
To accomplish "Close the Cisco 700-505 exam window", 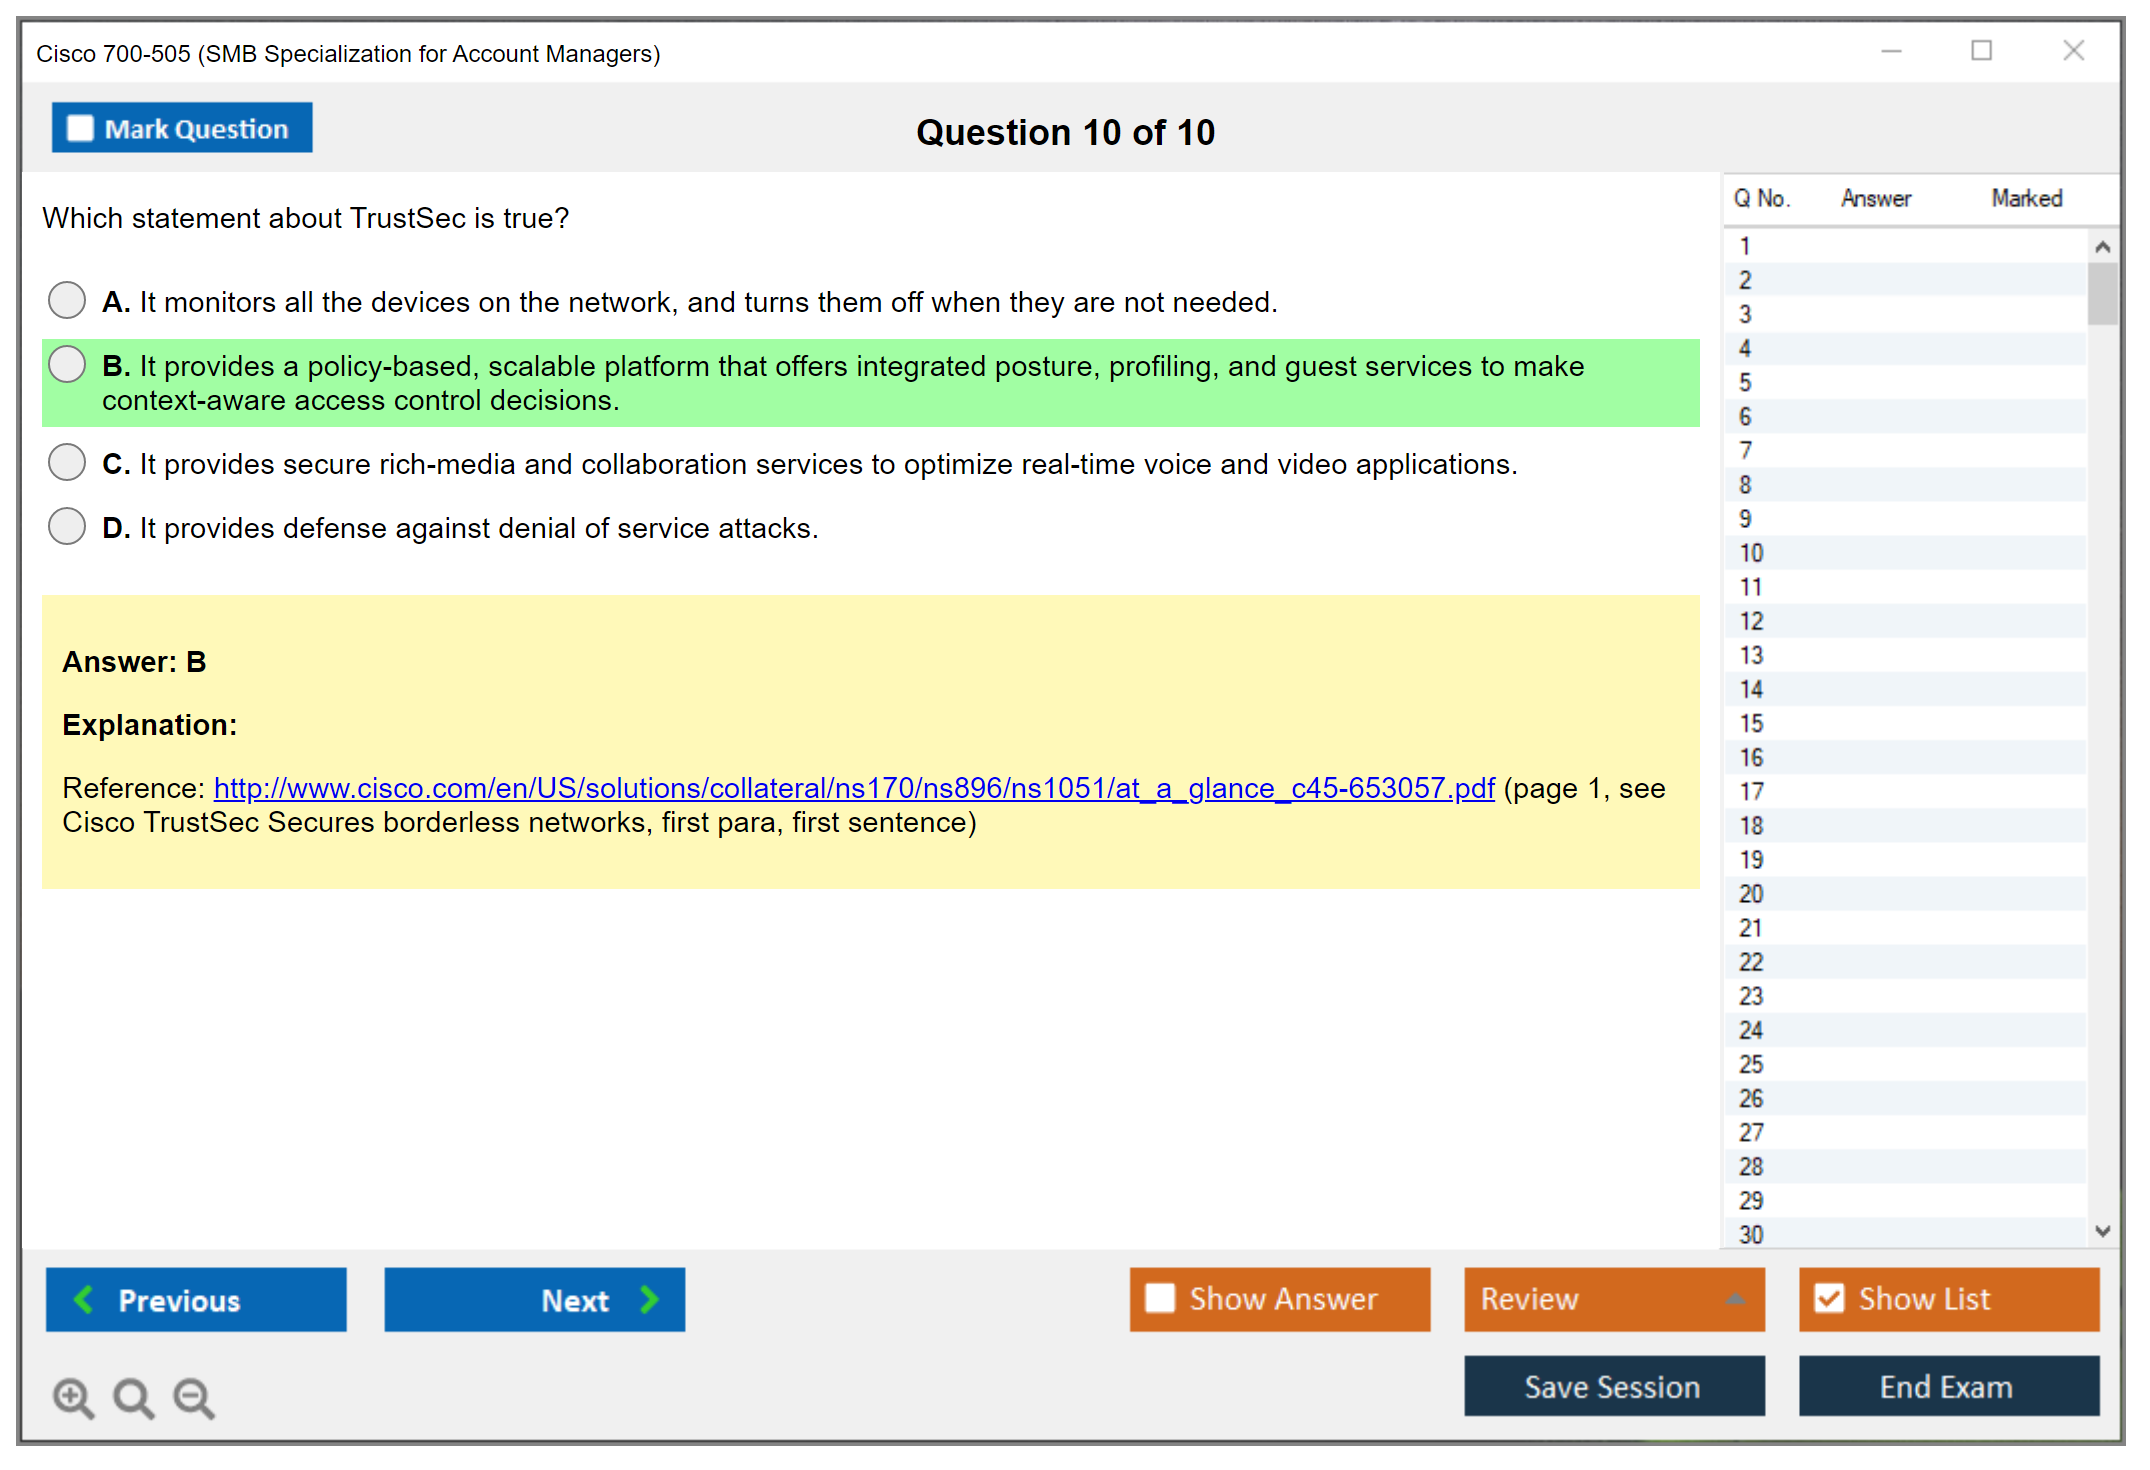I will click(2073, 51).
